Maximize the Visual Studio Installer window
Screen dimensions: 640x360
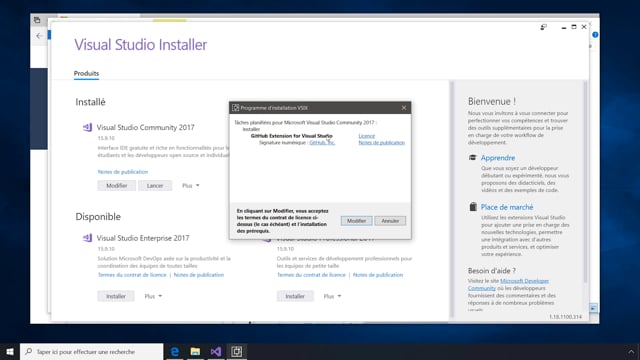click(x=574, y=27)
